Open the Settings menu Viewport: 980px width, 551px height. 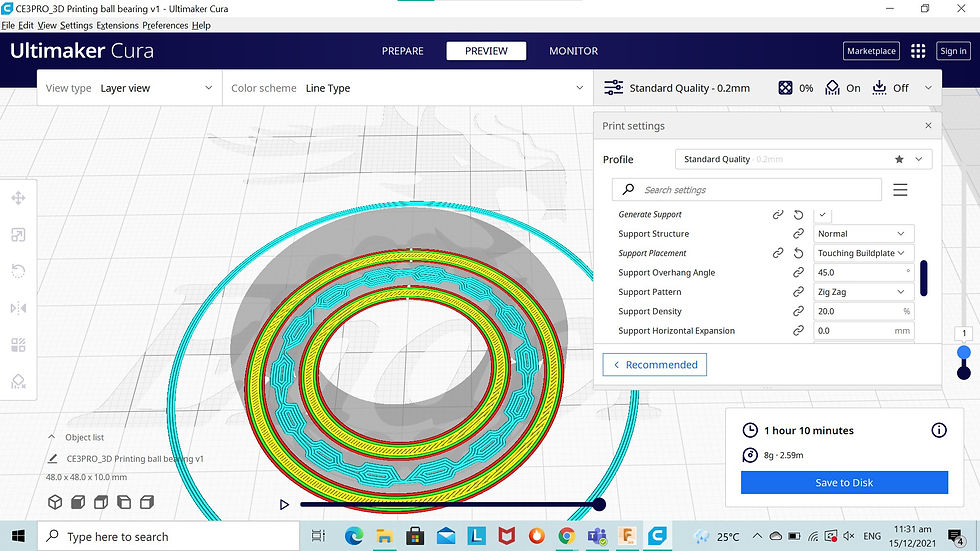click(x=76, y=26)
